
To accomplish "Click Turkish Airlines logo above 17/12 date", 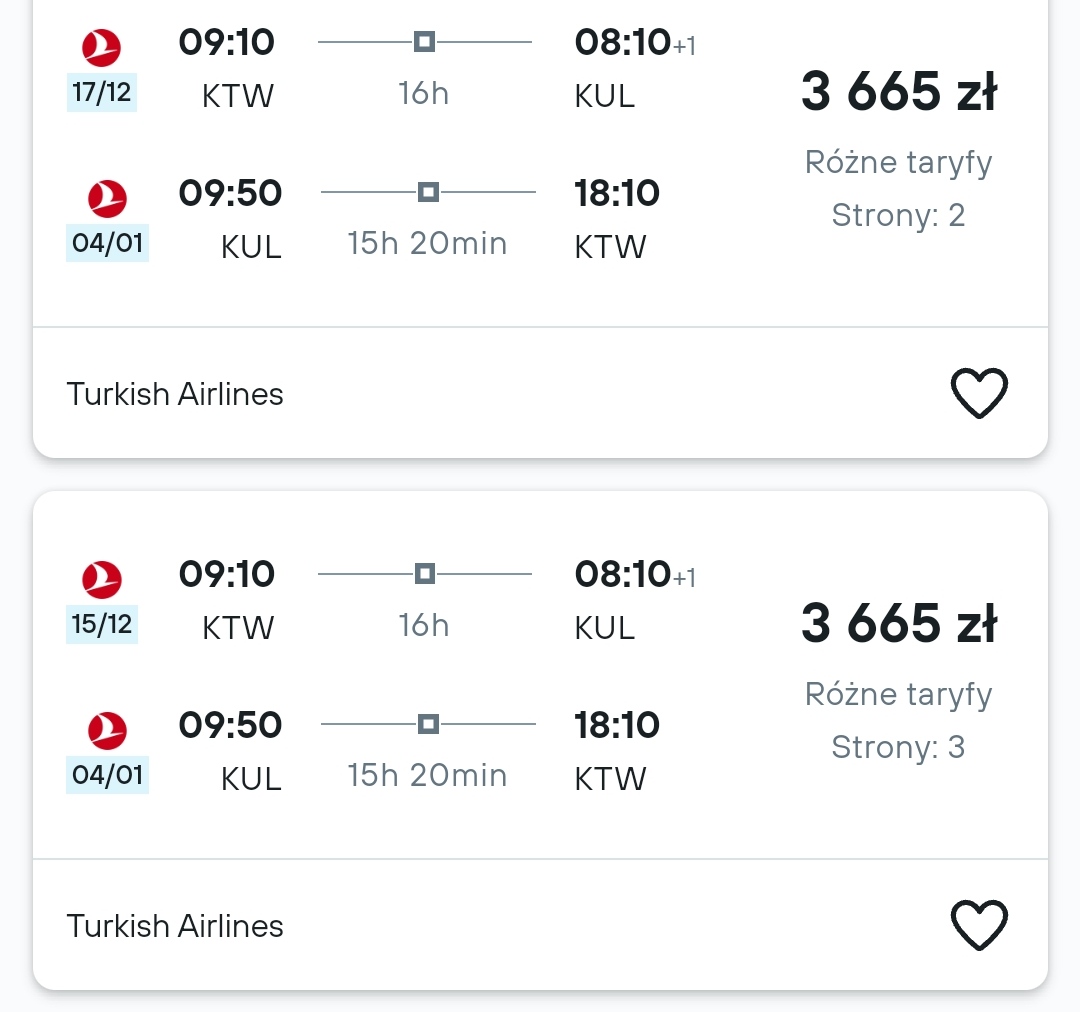I will pos(101,48).
